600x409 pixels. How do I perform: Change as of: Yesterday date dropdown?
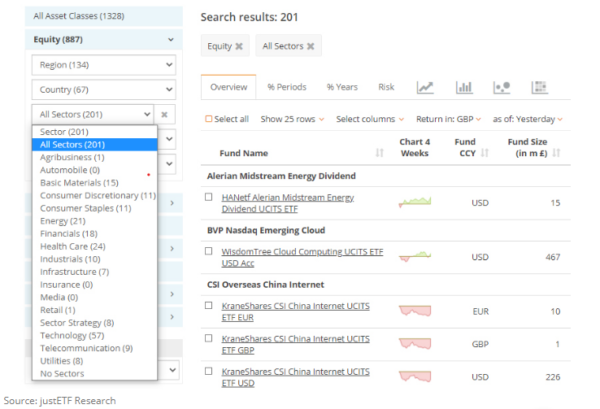528,119
